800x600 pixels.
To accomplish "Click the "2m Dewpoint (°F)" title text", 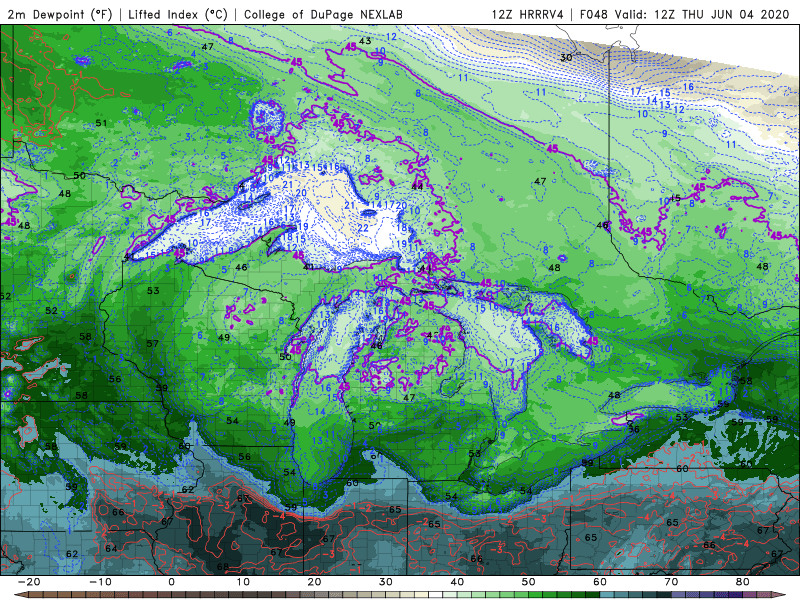I will 60,14.
